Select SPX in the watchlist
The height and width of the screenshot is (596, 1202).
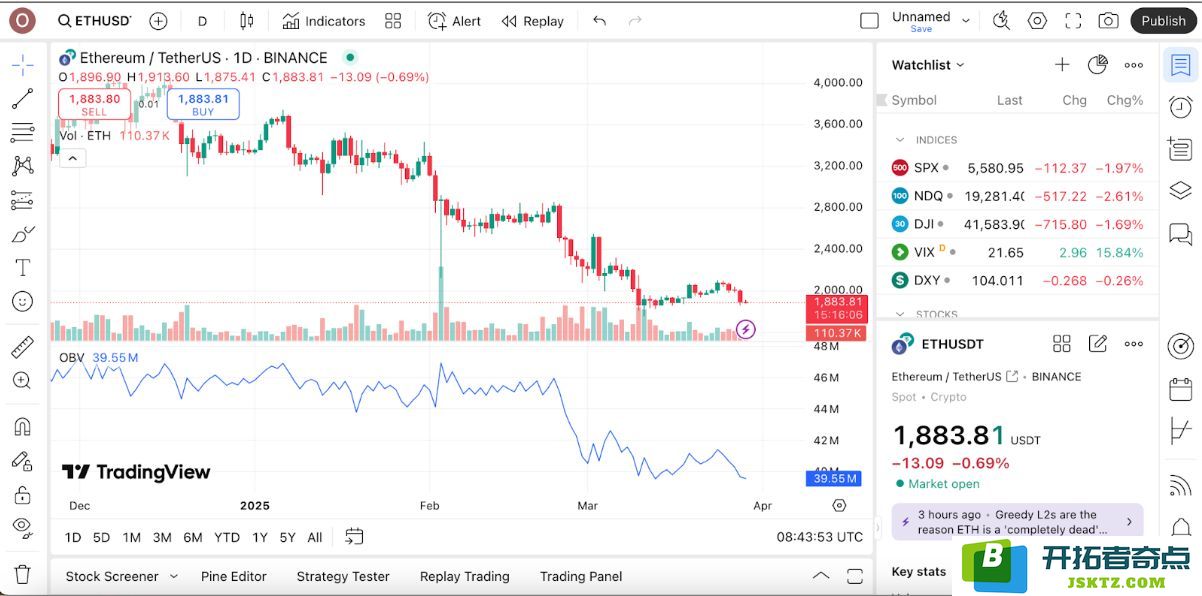coord(1017,168)
